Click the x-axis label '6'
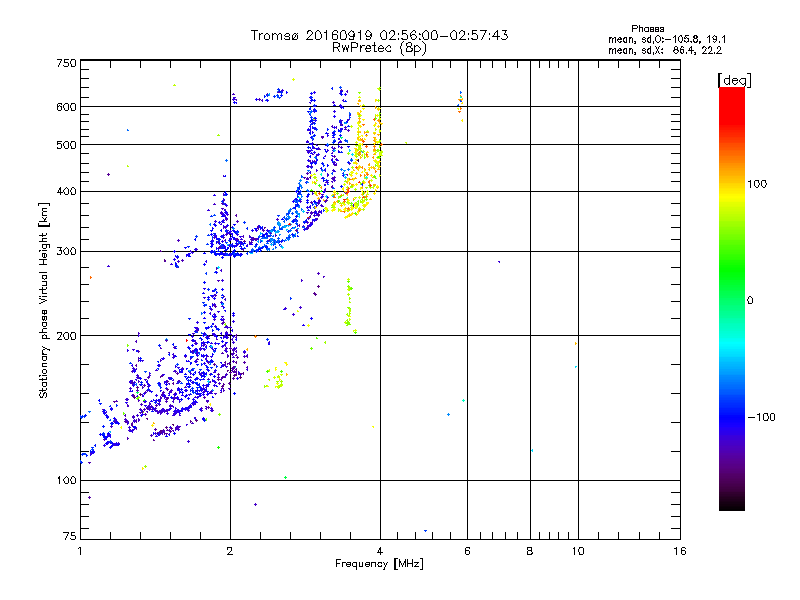The width and height of the screenshot is (800, 600). click(467, 551)
